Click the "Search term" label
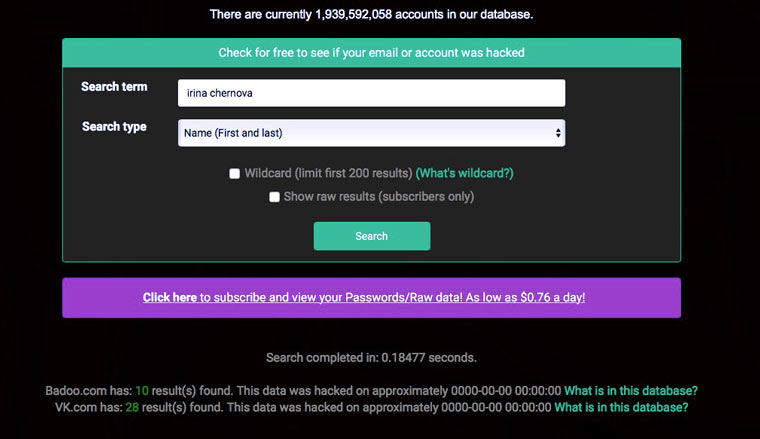 pos(114,87)
